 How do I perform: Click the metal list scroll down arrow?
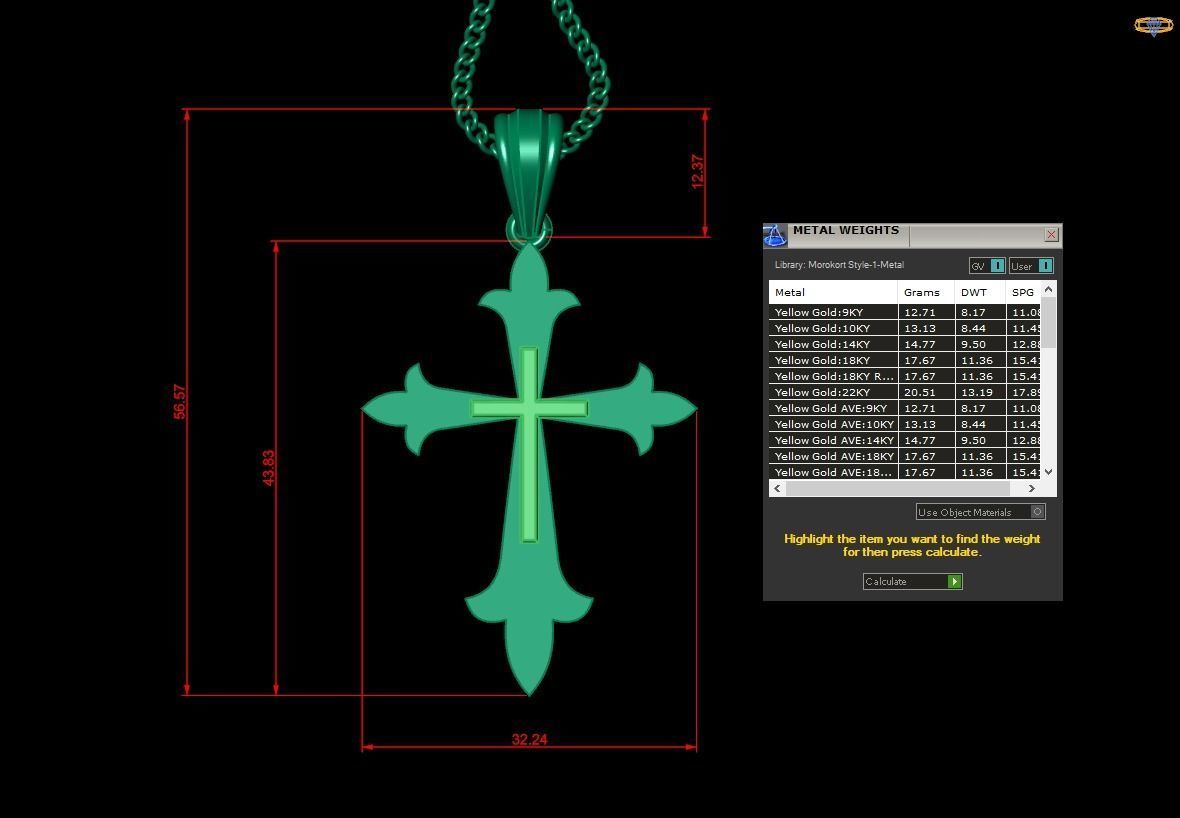(1048, 472)
